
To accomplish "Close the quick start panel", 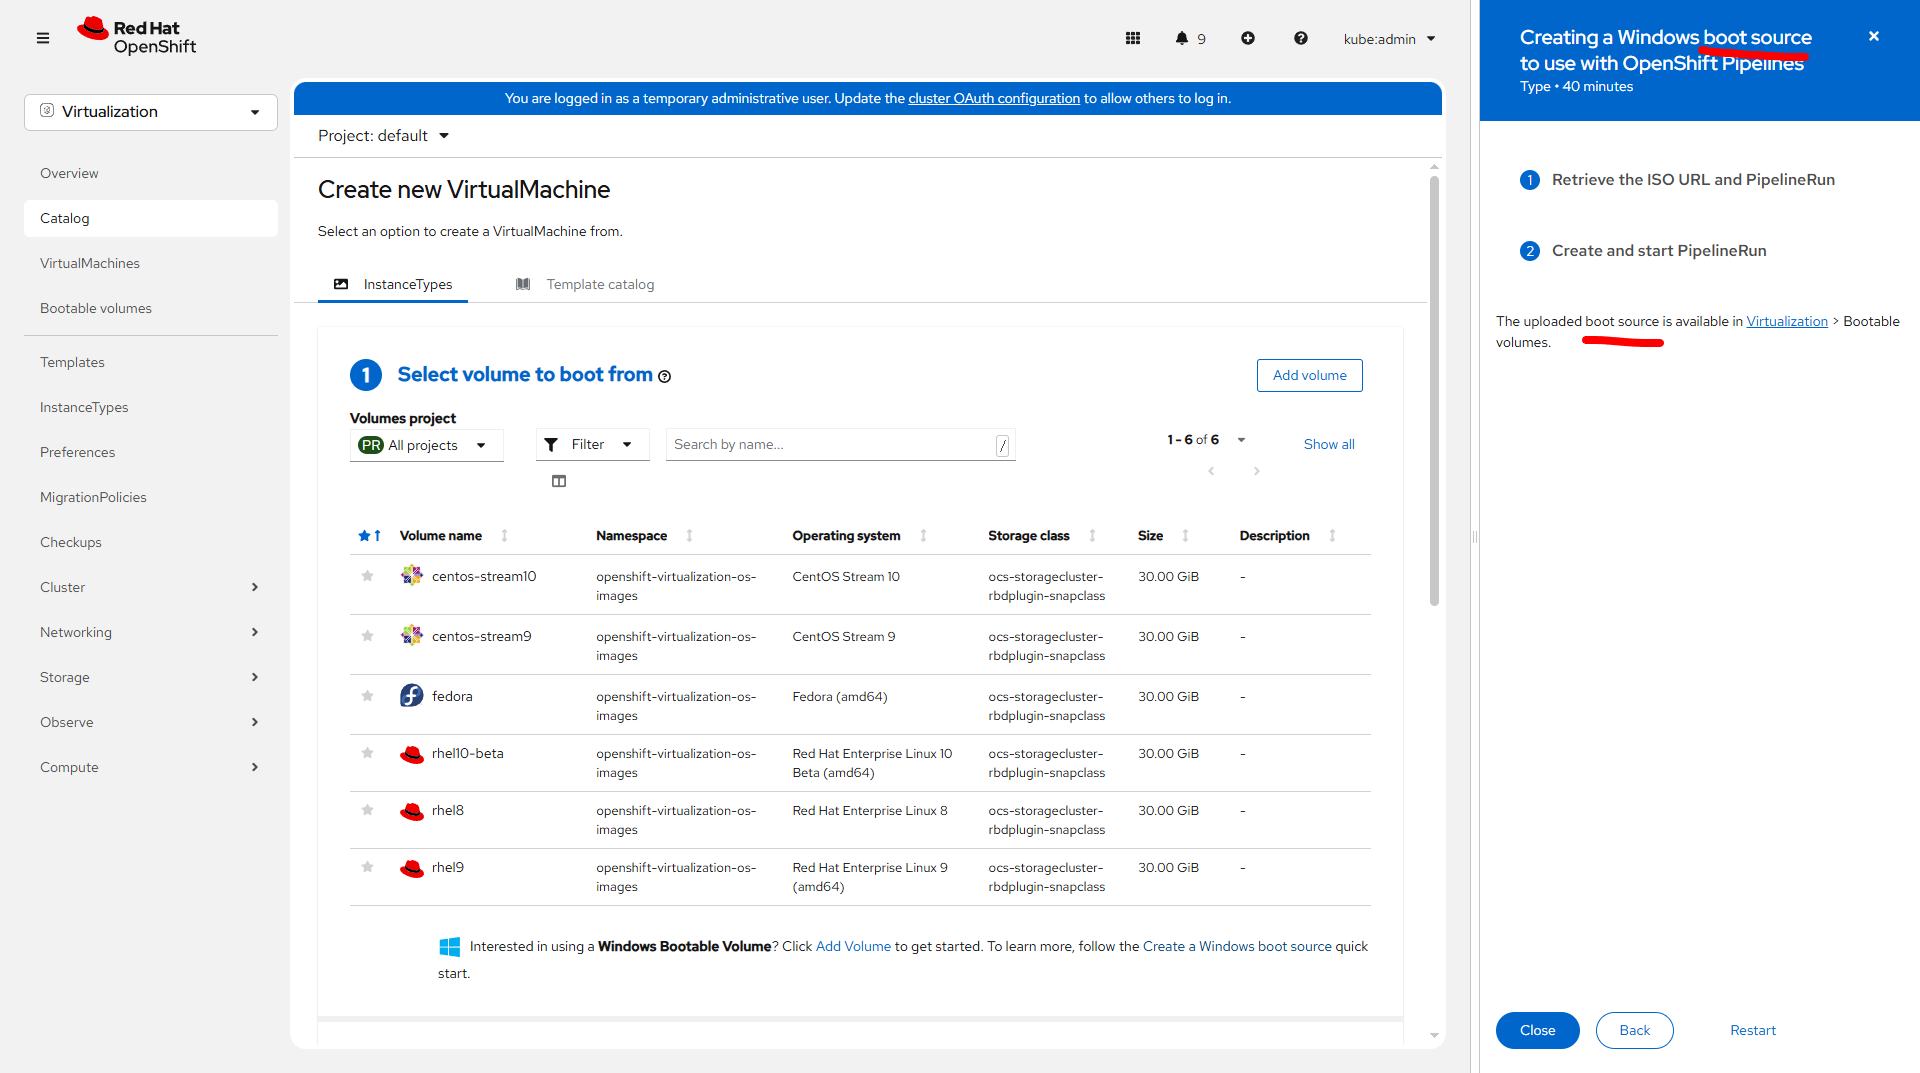I will (x=1874, y=37).
